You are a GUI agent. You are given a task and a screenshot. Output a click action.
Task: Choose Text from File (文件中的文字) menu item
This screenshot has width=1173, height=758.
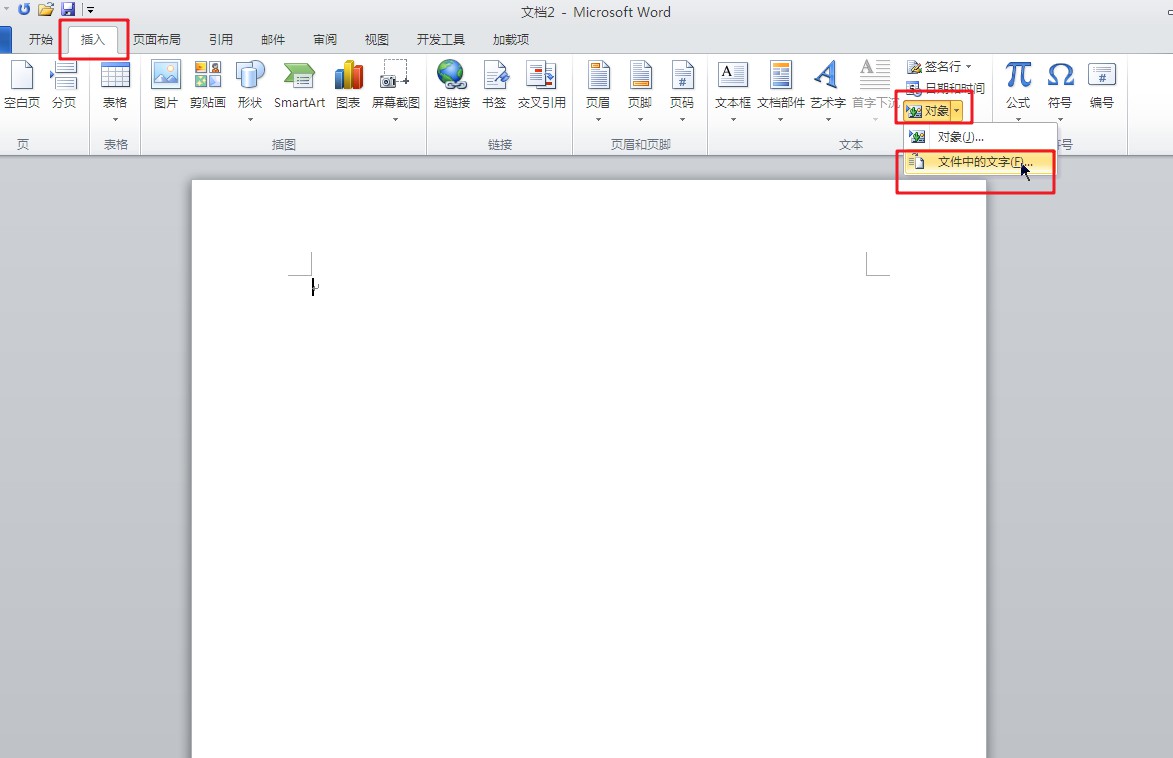coord(979,162)
